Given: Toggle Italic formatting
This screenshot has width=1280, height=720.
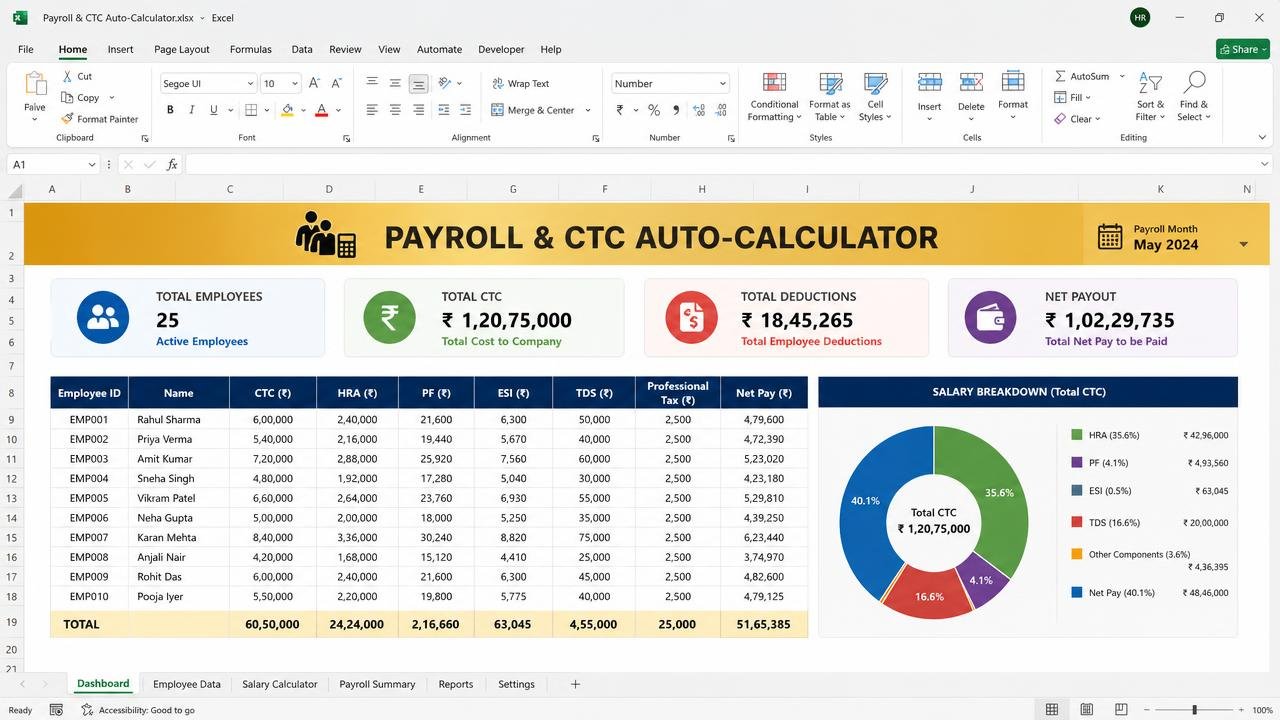Looking at the screenshot, I should coord(193,110).
